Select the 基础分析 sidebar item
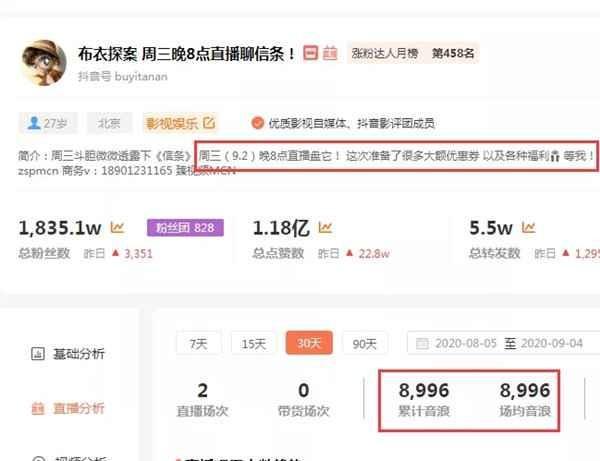The image size is (600, 461). [x=67, y=353]
